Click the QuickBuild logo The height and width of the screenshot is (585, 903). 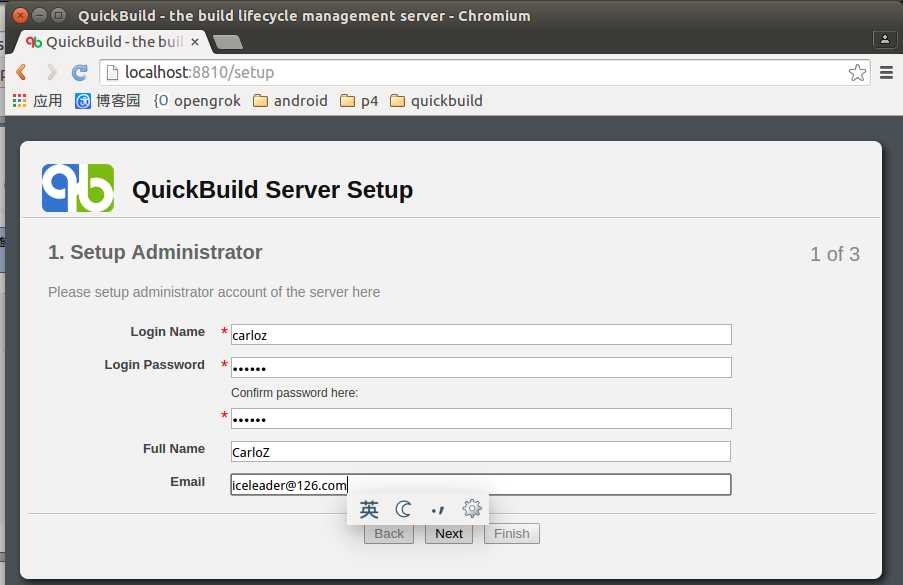(78, 188)
